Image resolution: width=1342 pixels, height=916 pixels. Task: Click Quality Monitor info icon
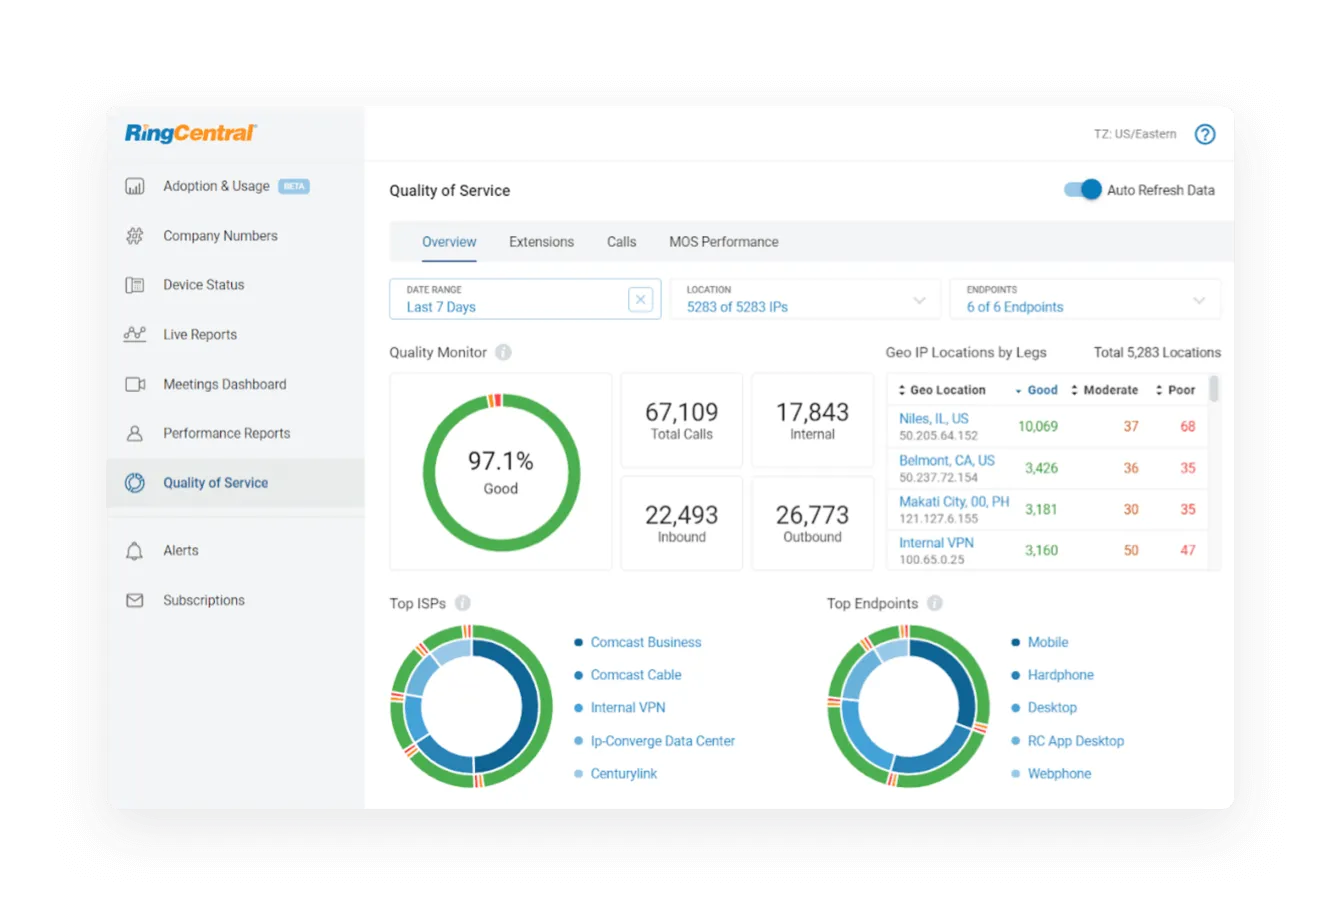pyautogui.click(x=503, y=352)
